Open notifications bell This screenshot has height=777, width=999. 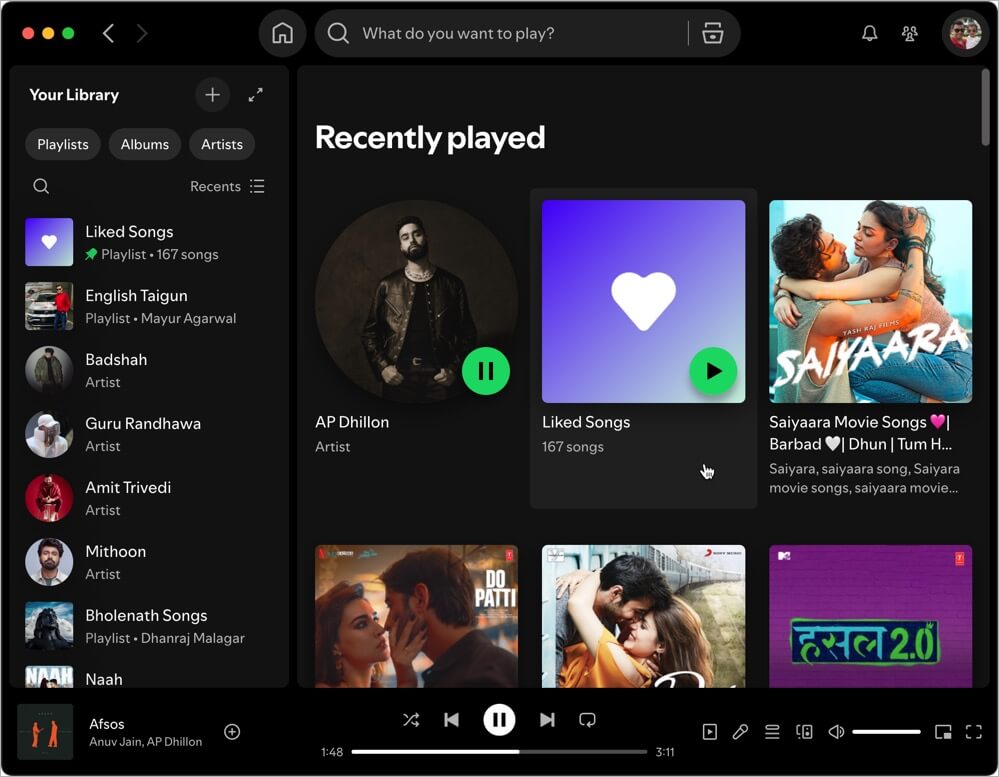point(870,33)
